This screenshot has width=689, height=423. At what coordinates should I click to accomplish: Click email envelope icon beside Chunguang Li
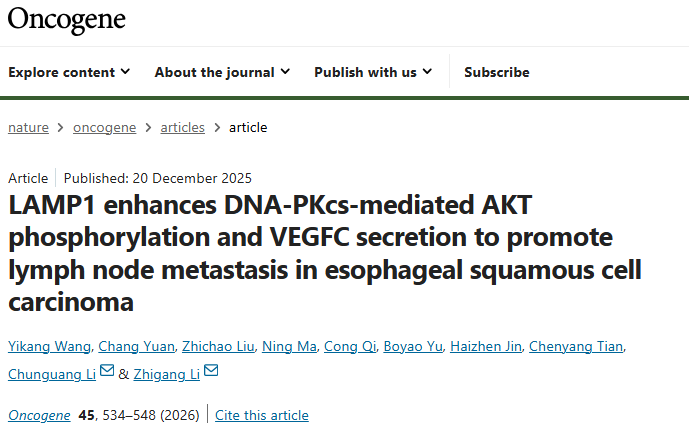point(107,373)
